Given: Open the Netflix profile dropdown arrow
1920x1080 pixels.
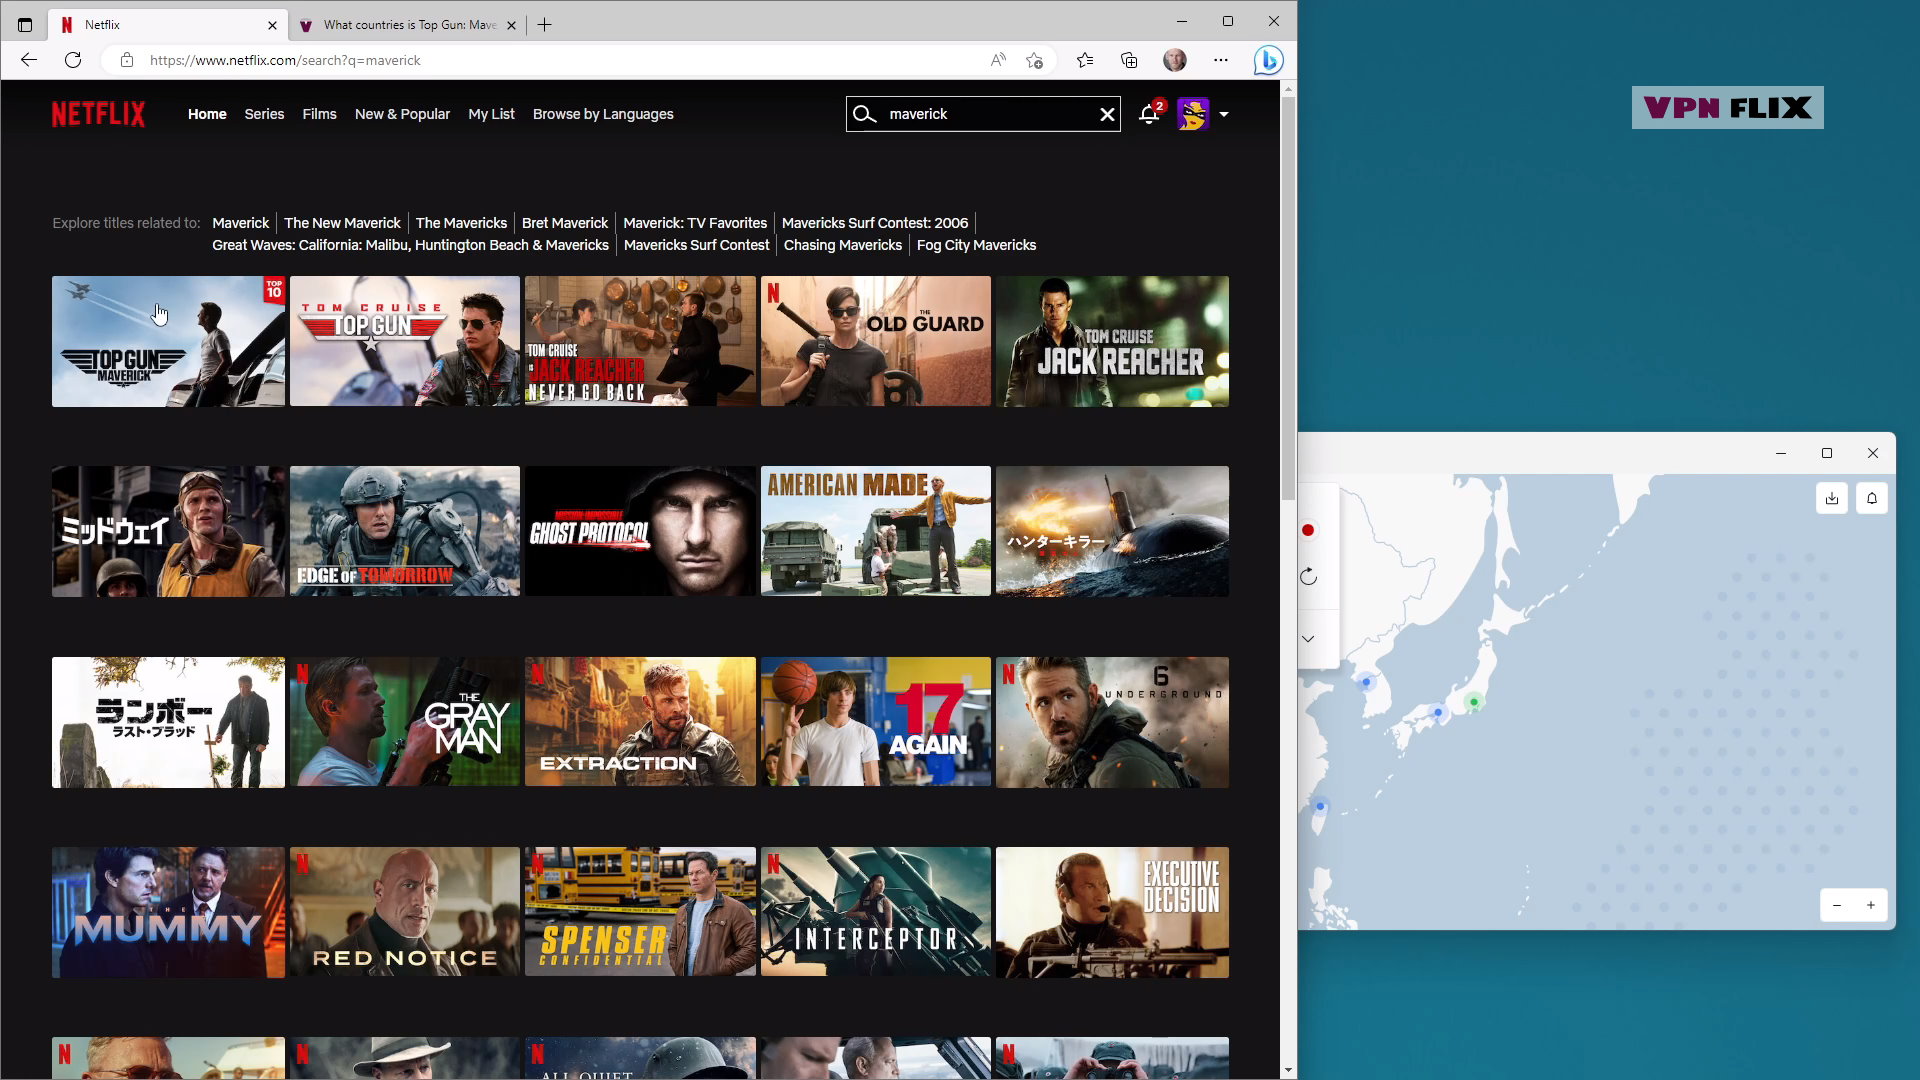Looking at the screenshot, I should tap(1224, 114).
